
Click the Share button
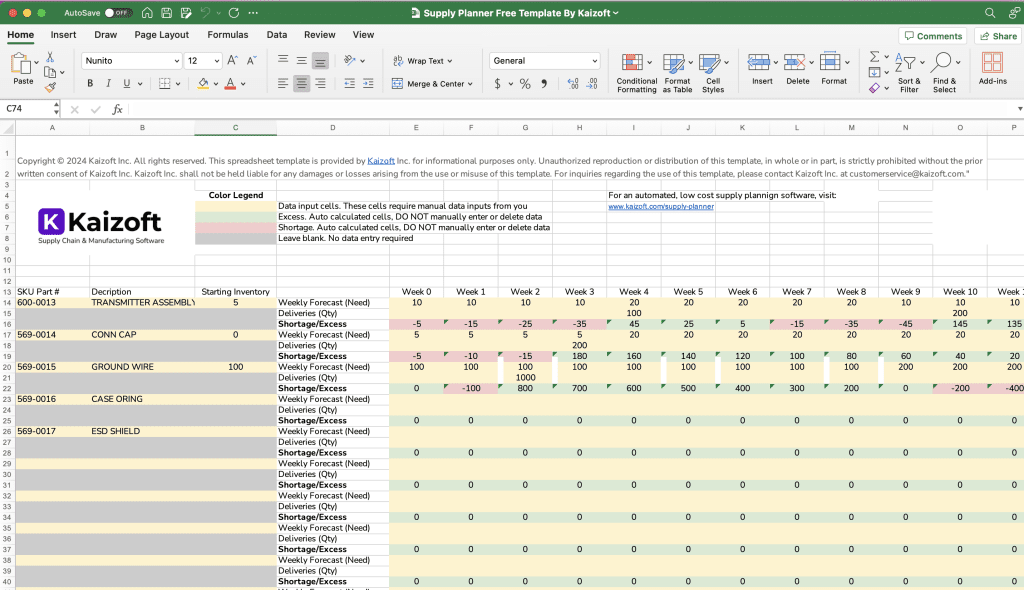pyautogui.click(x=996, y=35)
